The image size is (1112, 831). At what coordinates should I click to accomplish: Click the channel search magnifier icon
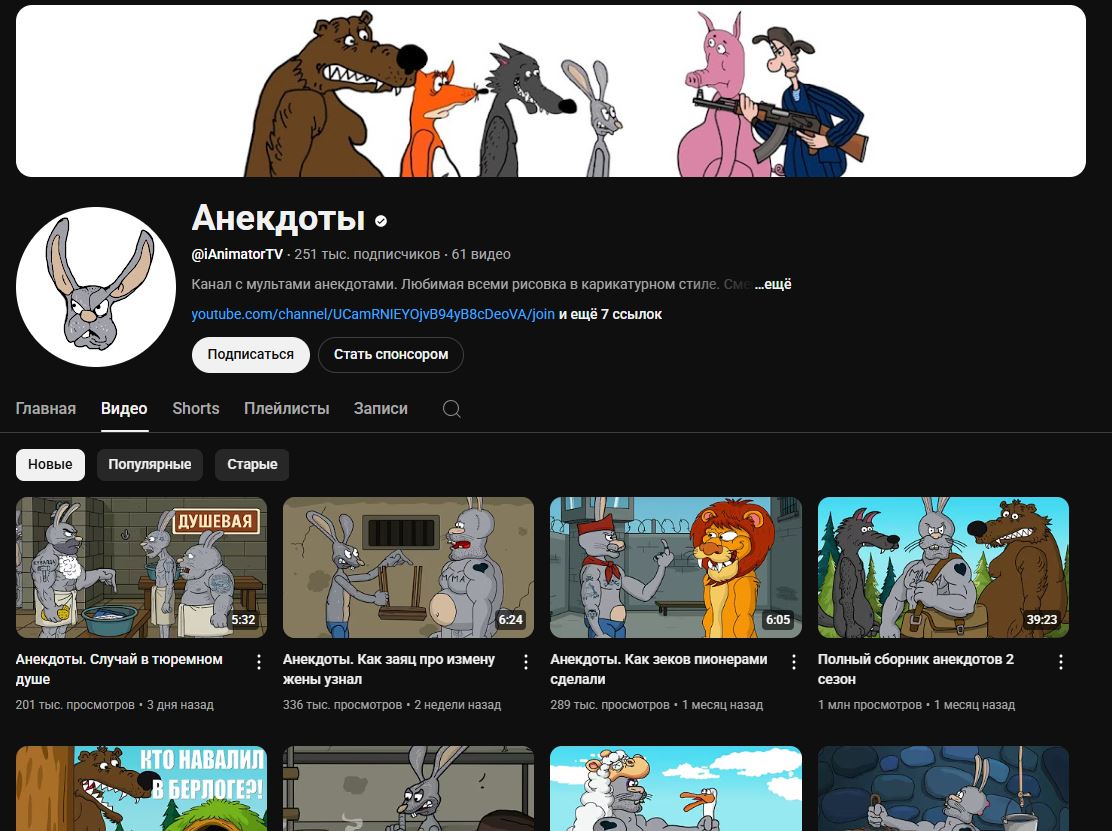[x=452, y=408]
